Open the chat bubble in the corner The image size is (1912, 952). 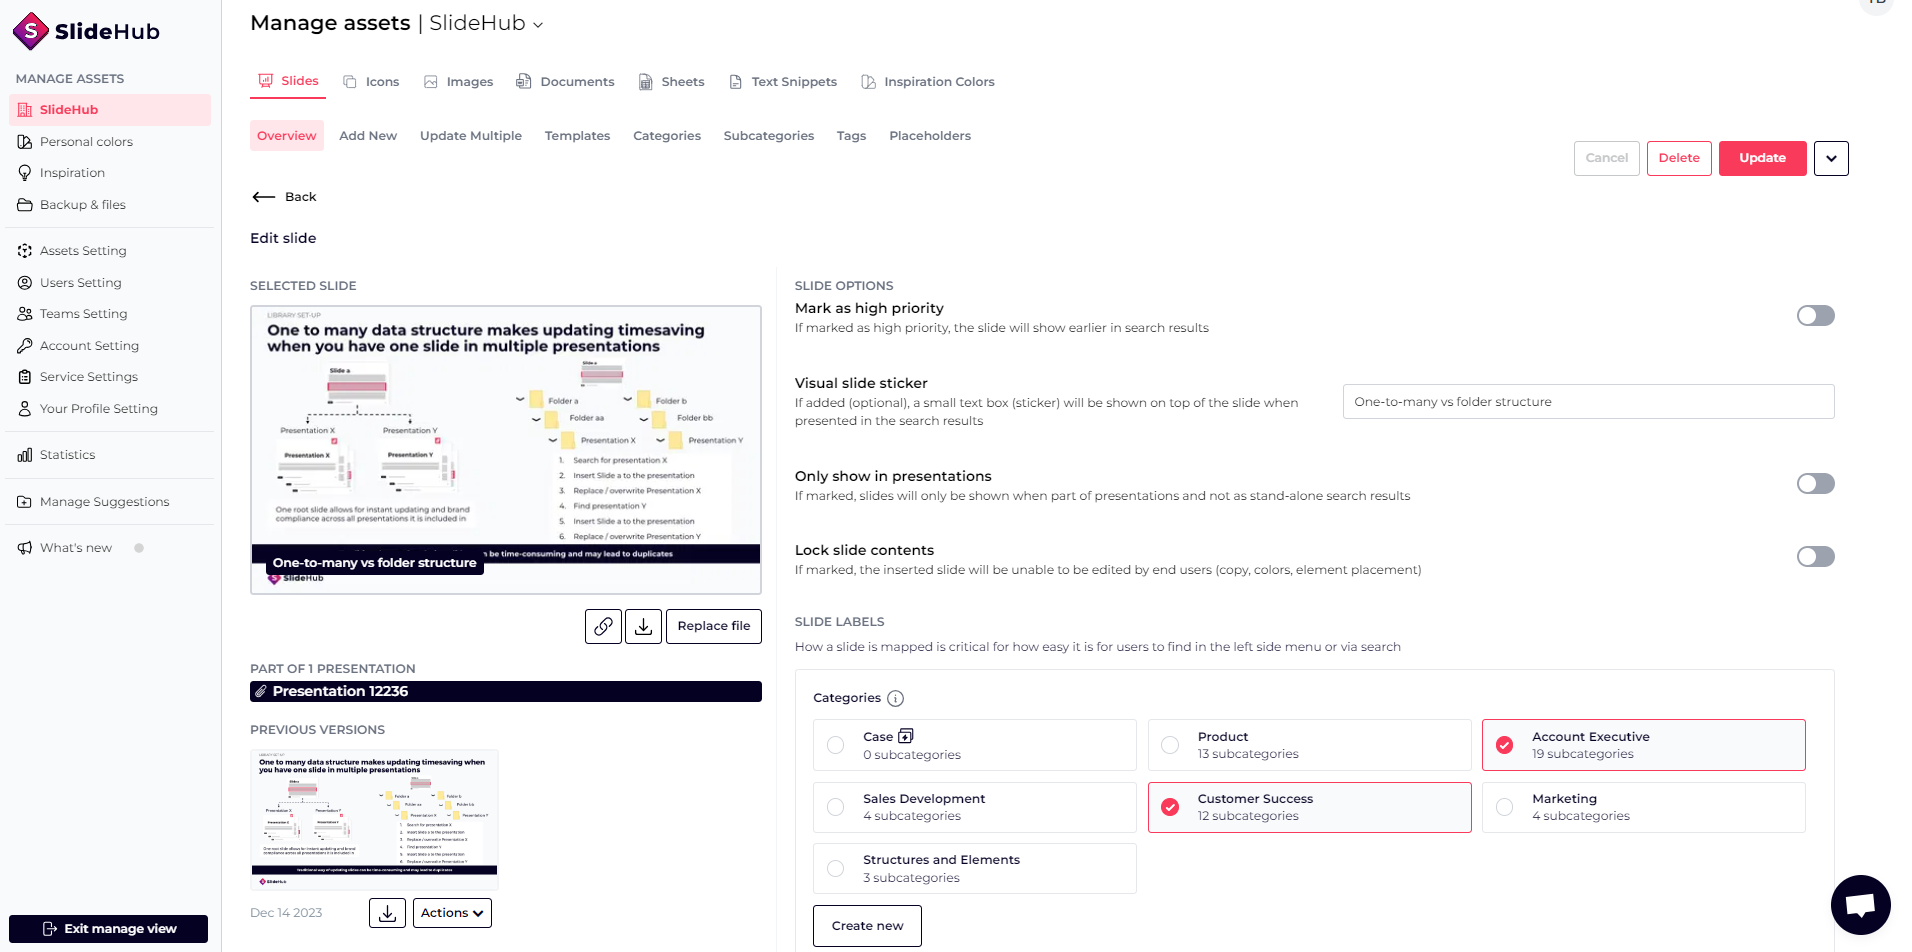click(x=1859, y=904)
